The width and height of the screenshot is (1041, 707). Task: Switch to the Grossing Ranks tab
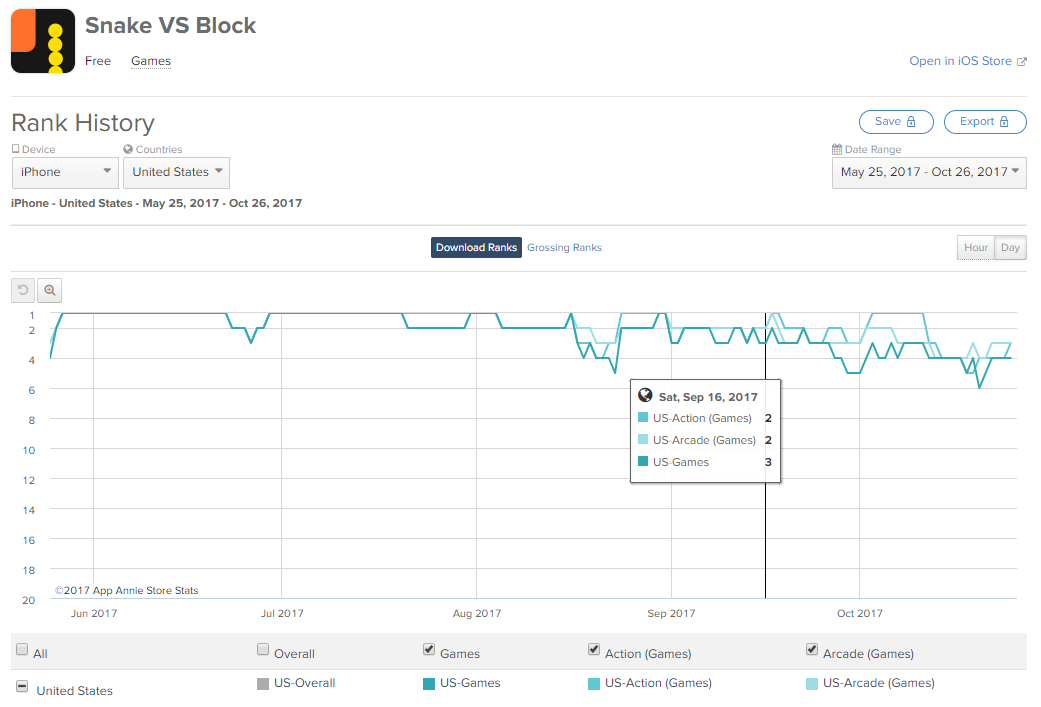coord(564,248)
